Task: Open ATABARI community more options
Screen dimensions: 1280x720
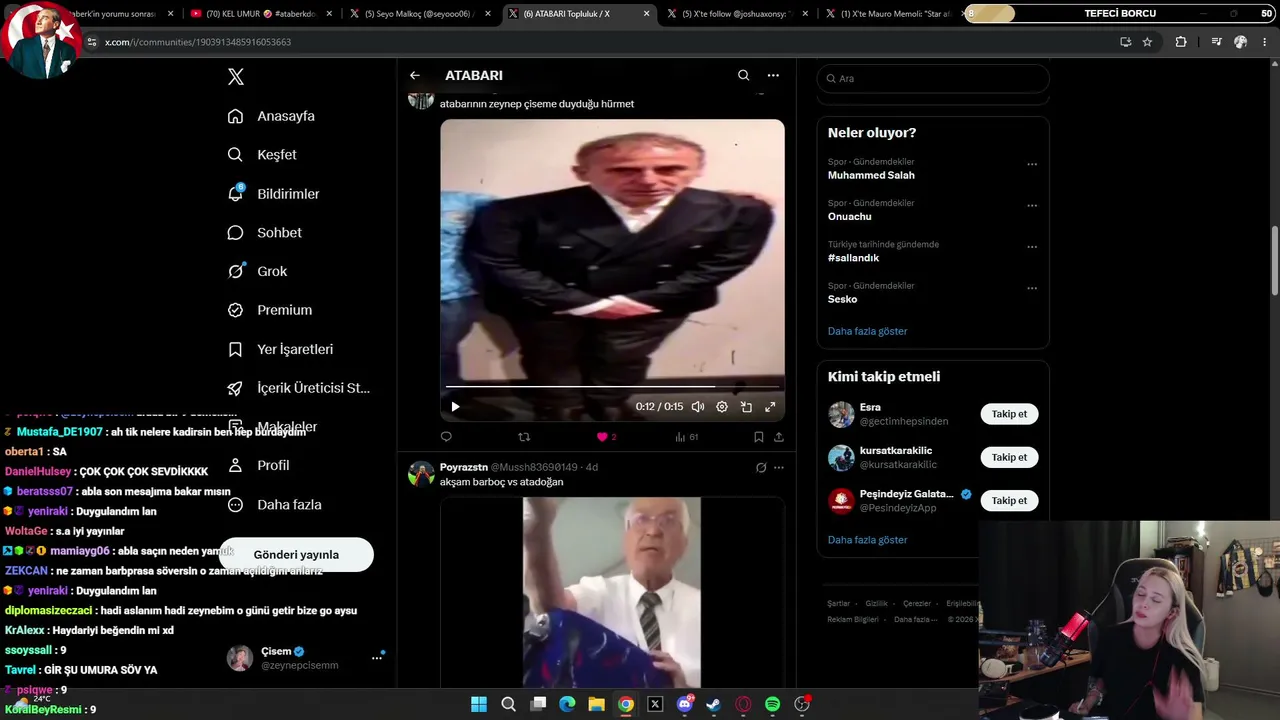Action: pyautogui.click(x=773, y=75)
